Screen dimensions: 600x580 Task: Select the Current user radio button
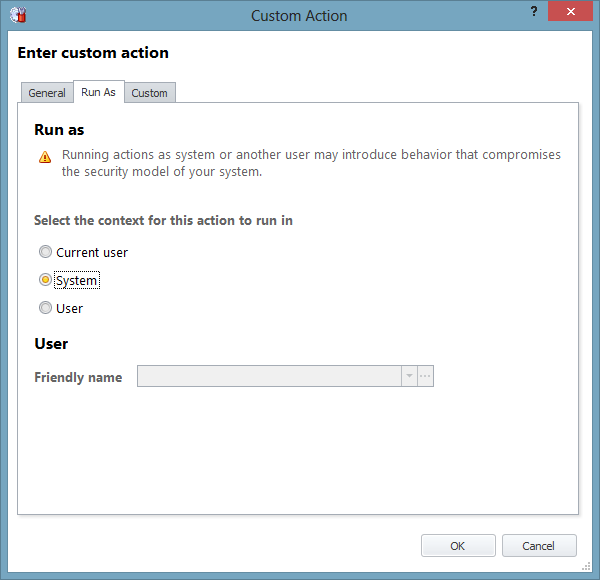[45, 252]
